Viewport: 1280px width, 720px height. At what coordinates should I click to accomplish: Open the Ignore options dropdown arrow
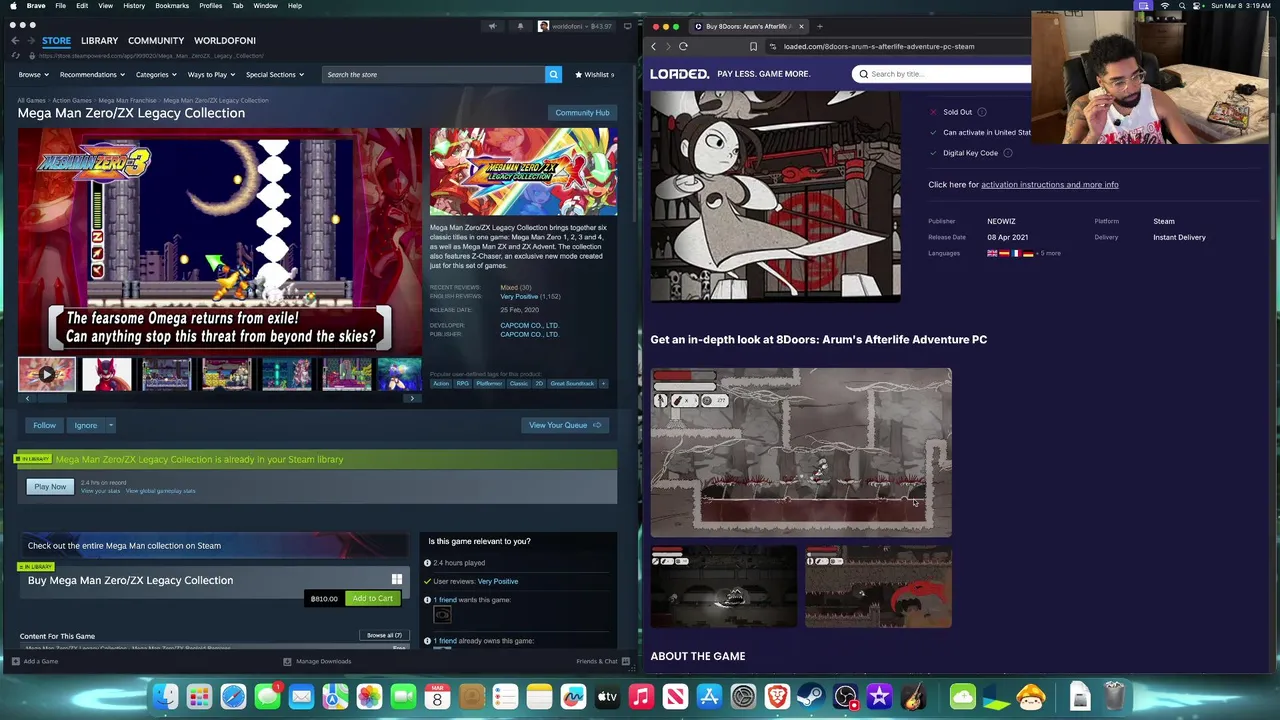pos(110,425)
